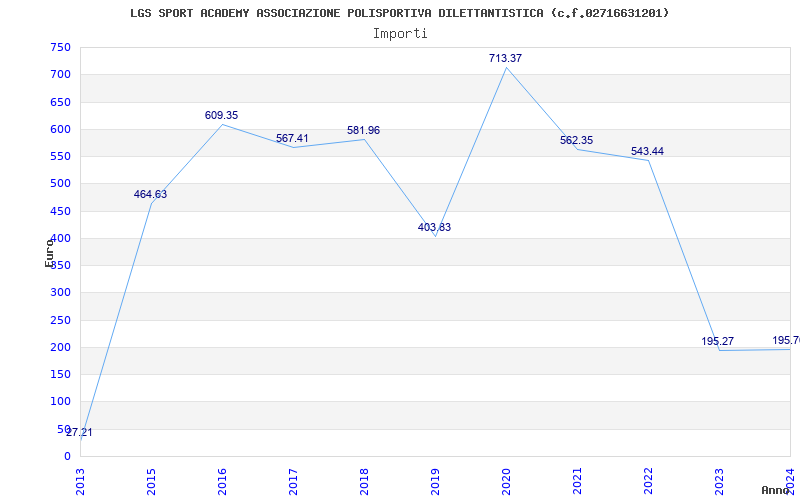
Task: Click the 403.83 data label
Action: coord(434,228)
